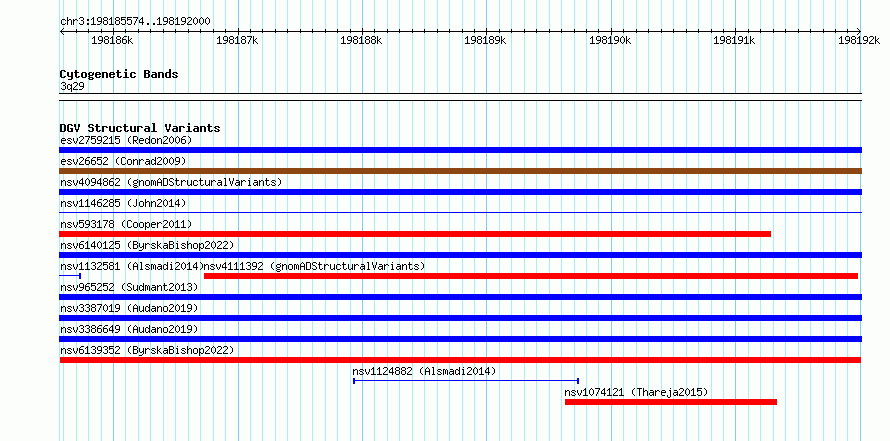
Task: Click the 198186k ruler position
Action: 112,40
